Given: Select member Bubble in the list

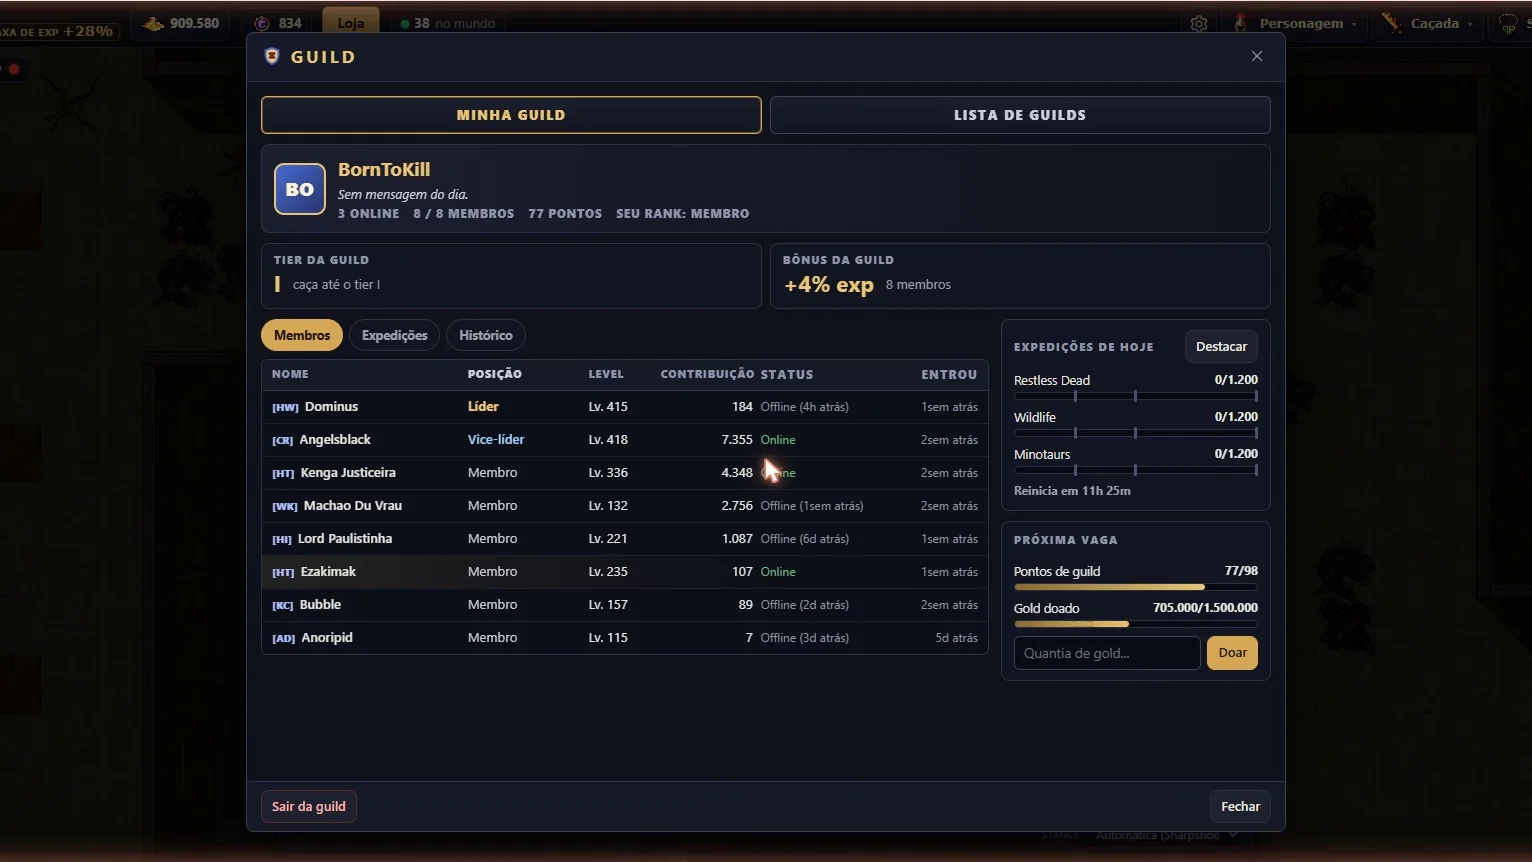Looking at the screenshot, I should coord(625,605).
